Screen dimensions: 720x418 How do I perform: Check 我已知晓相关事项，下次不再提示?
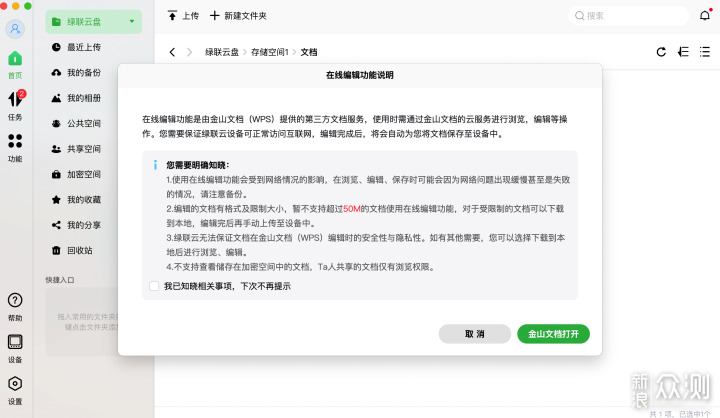(x=154, y=286)
